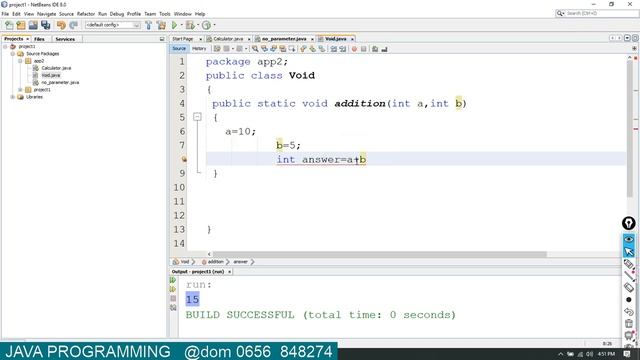Open the Start Page tab

(183, 39)
